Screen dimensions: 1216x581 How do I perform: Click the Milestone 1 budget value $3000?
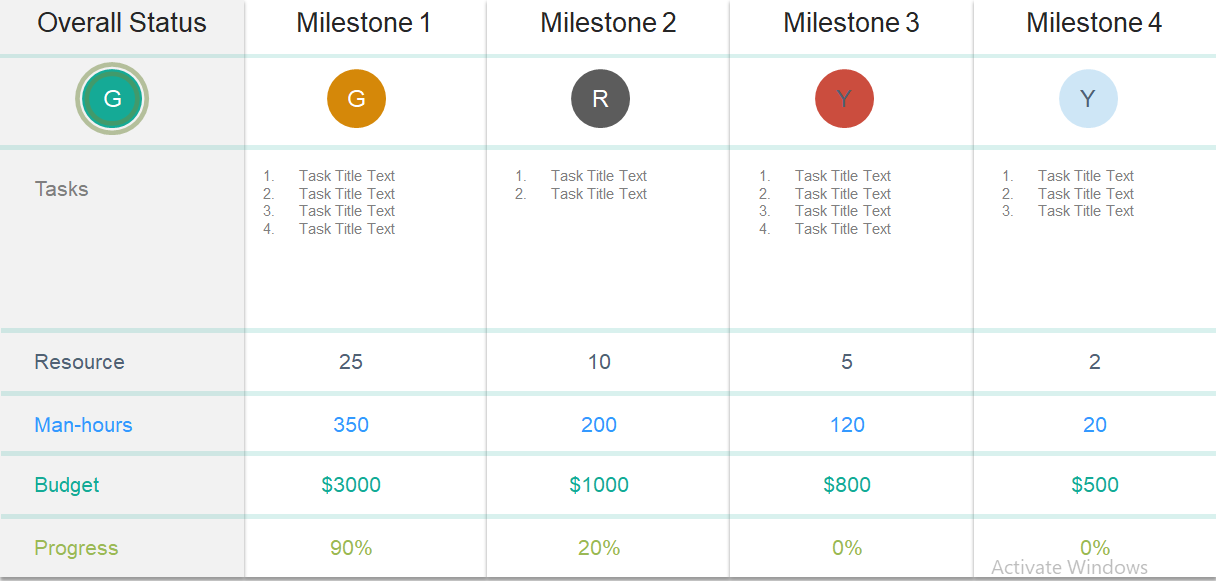pyautogui.click(x=351, y=485)
